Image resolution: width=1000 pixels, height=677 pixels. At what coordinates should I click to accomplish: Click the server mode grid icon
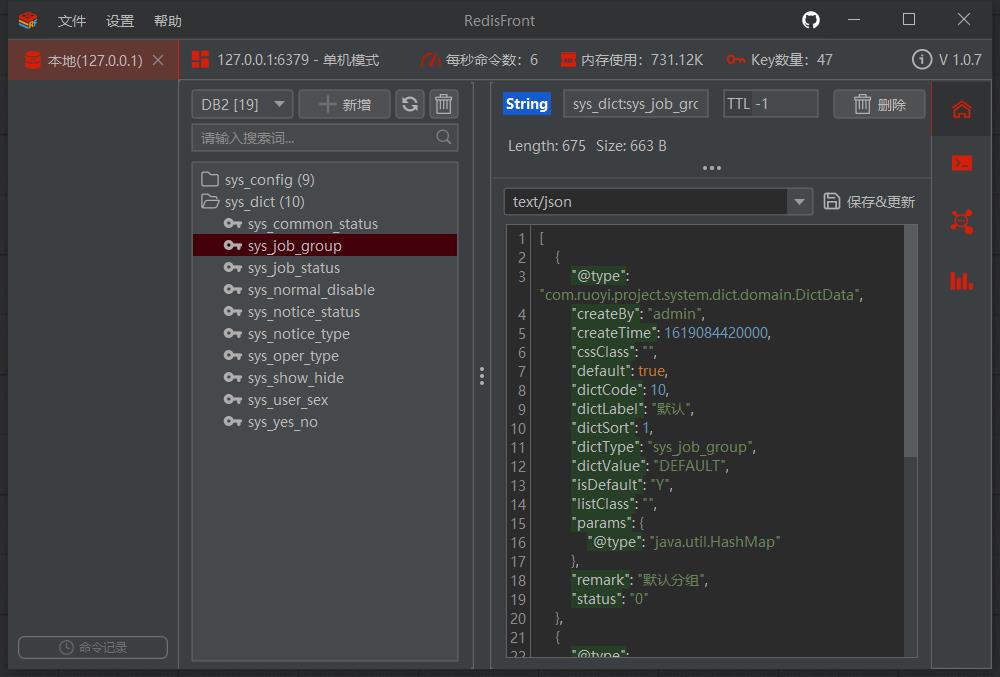(x=200, y=60)
